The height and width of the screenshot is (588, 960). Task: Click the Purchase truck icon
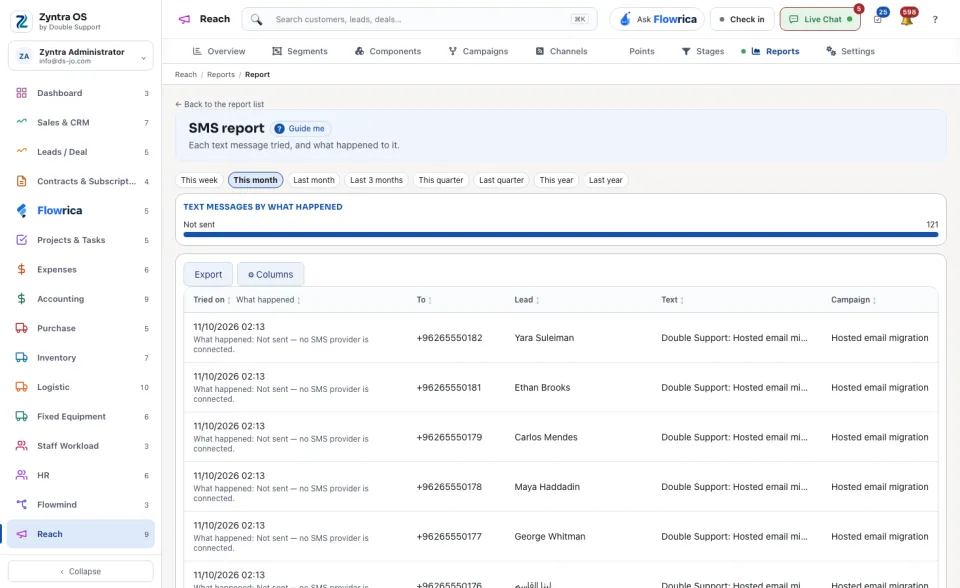[x=21, y=328]
